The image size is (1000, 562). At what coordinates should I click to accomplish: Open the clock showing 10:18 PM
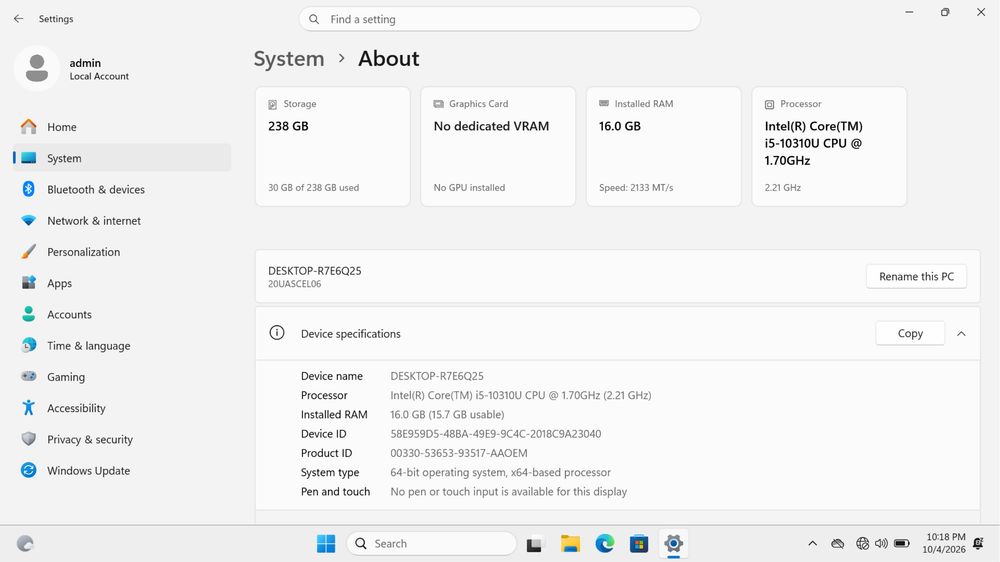[x=944, y=544]
